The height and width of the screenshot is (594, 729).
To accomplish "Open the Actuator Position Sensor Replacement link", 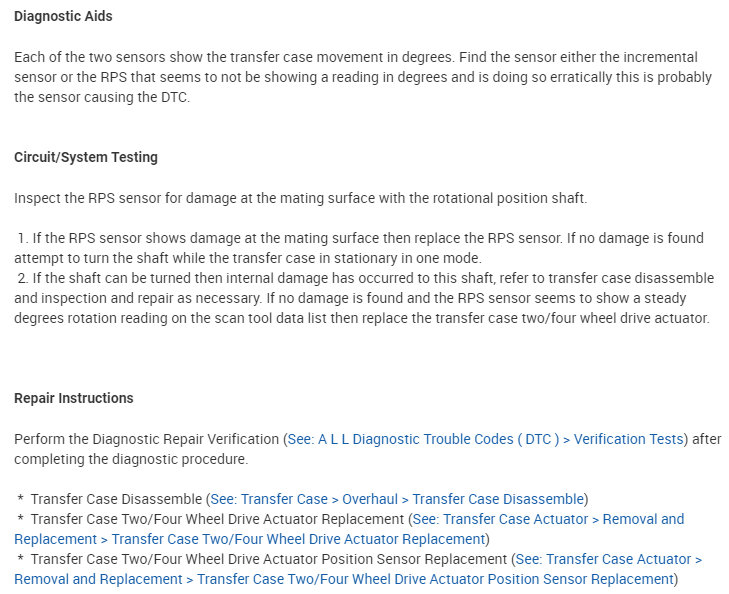I will point(435,579).
